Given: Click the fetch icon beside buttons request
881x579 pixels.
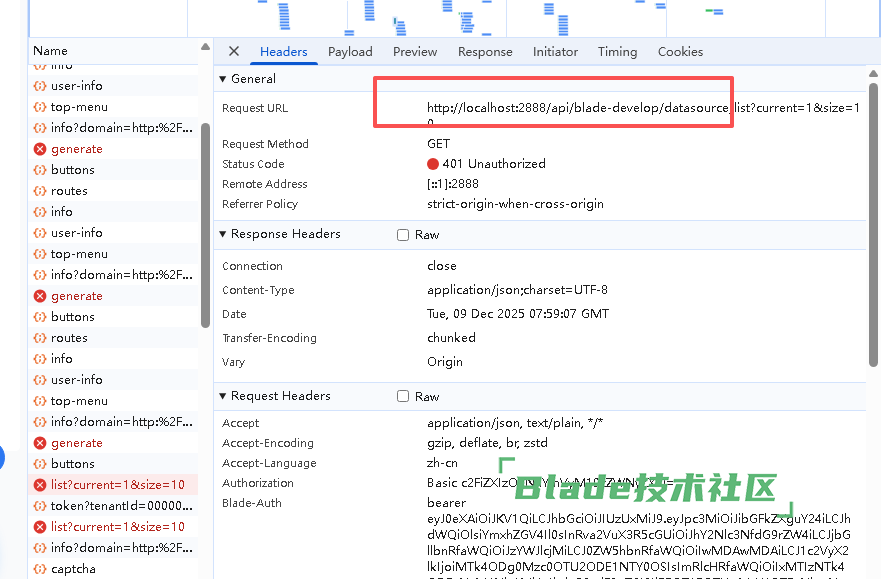Looking at the screenshot, I should (x=40, y=170).
